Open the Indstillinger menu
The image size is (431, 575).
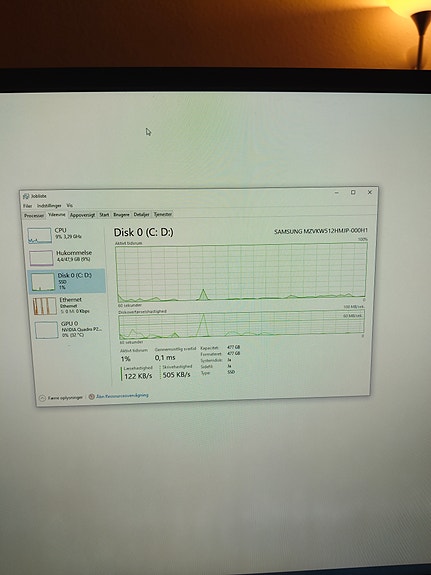click(x=49, y=206)
